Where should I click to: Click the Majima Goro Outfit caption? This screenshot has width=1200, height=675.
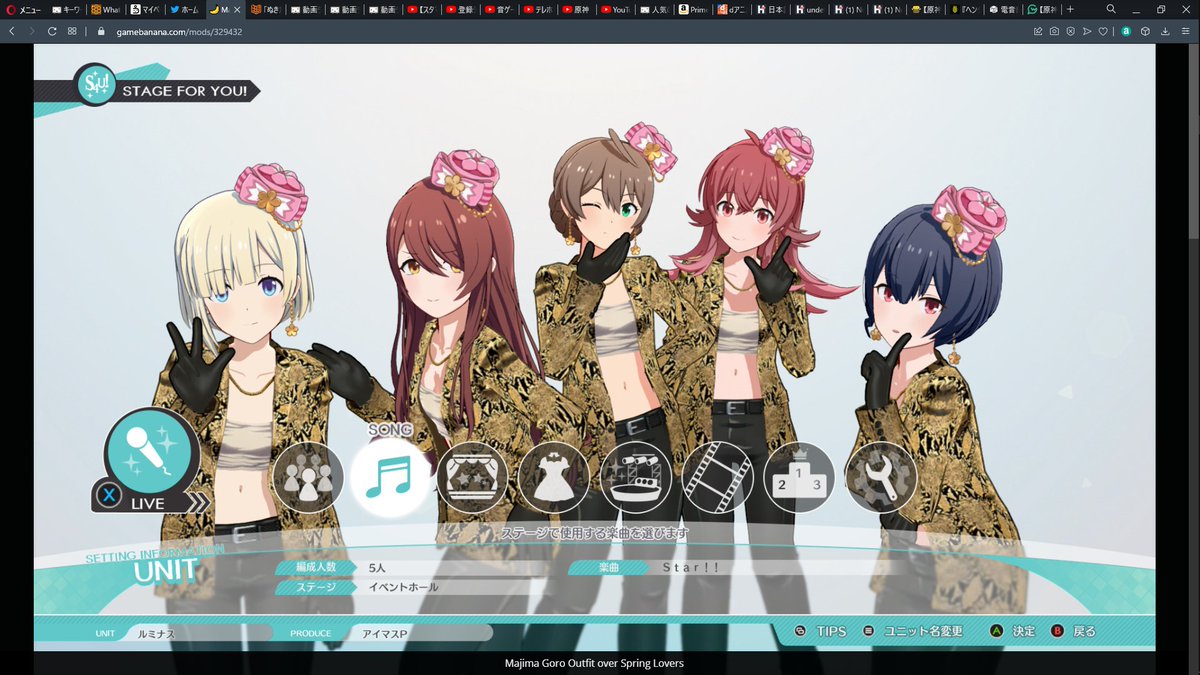pos(594,663)
